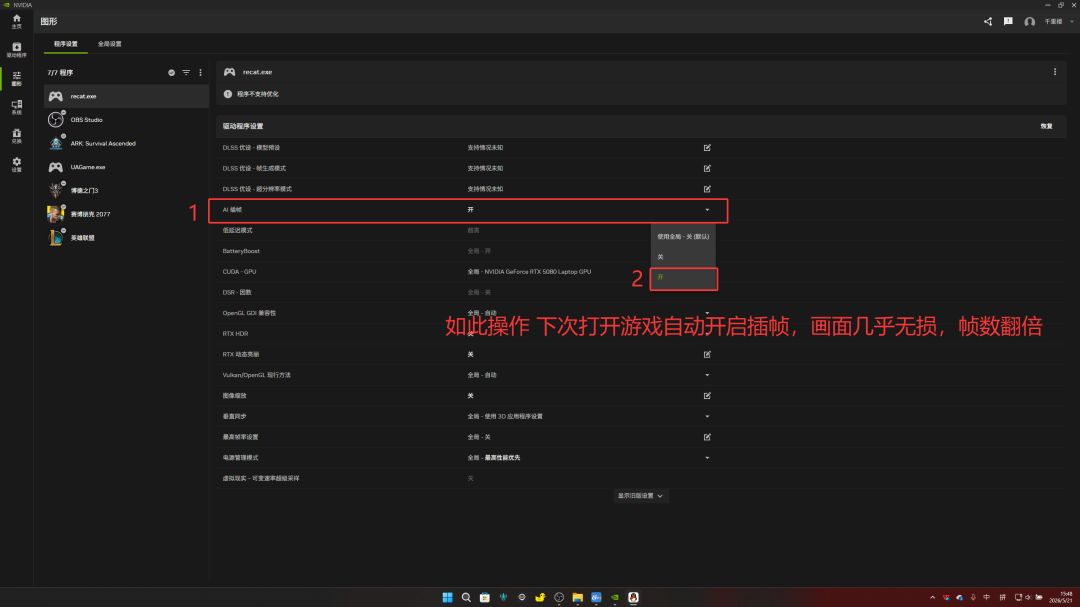
Task: Click the taskbar input method 中 indicator
Action: (986, 597)
